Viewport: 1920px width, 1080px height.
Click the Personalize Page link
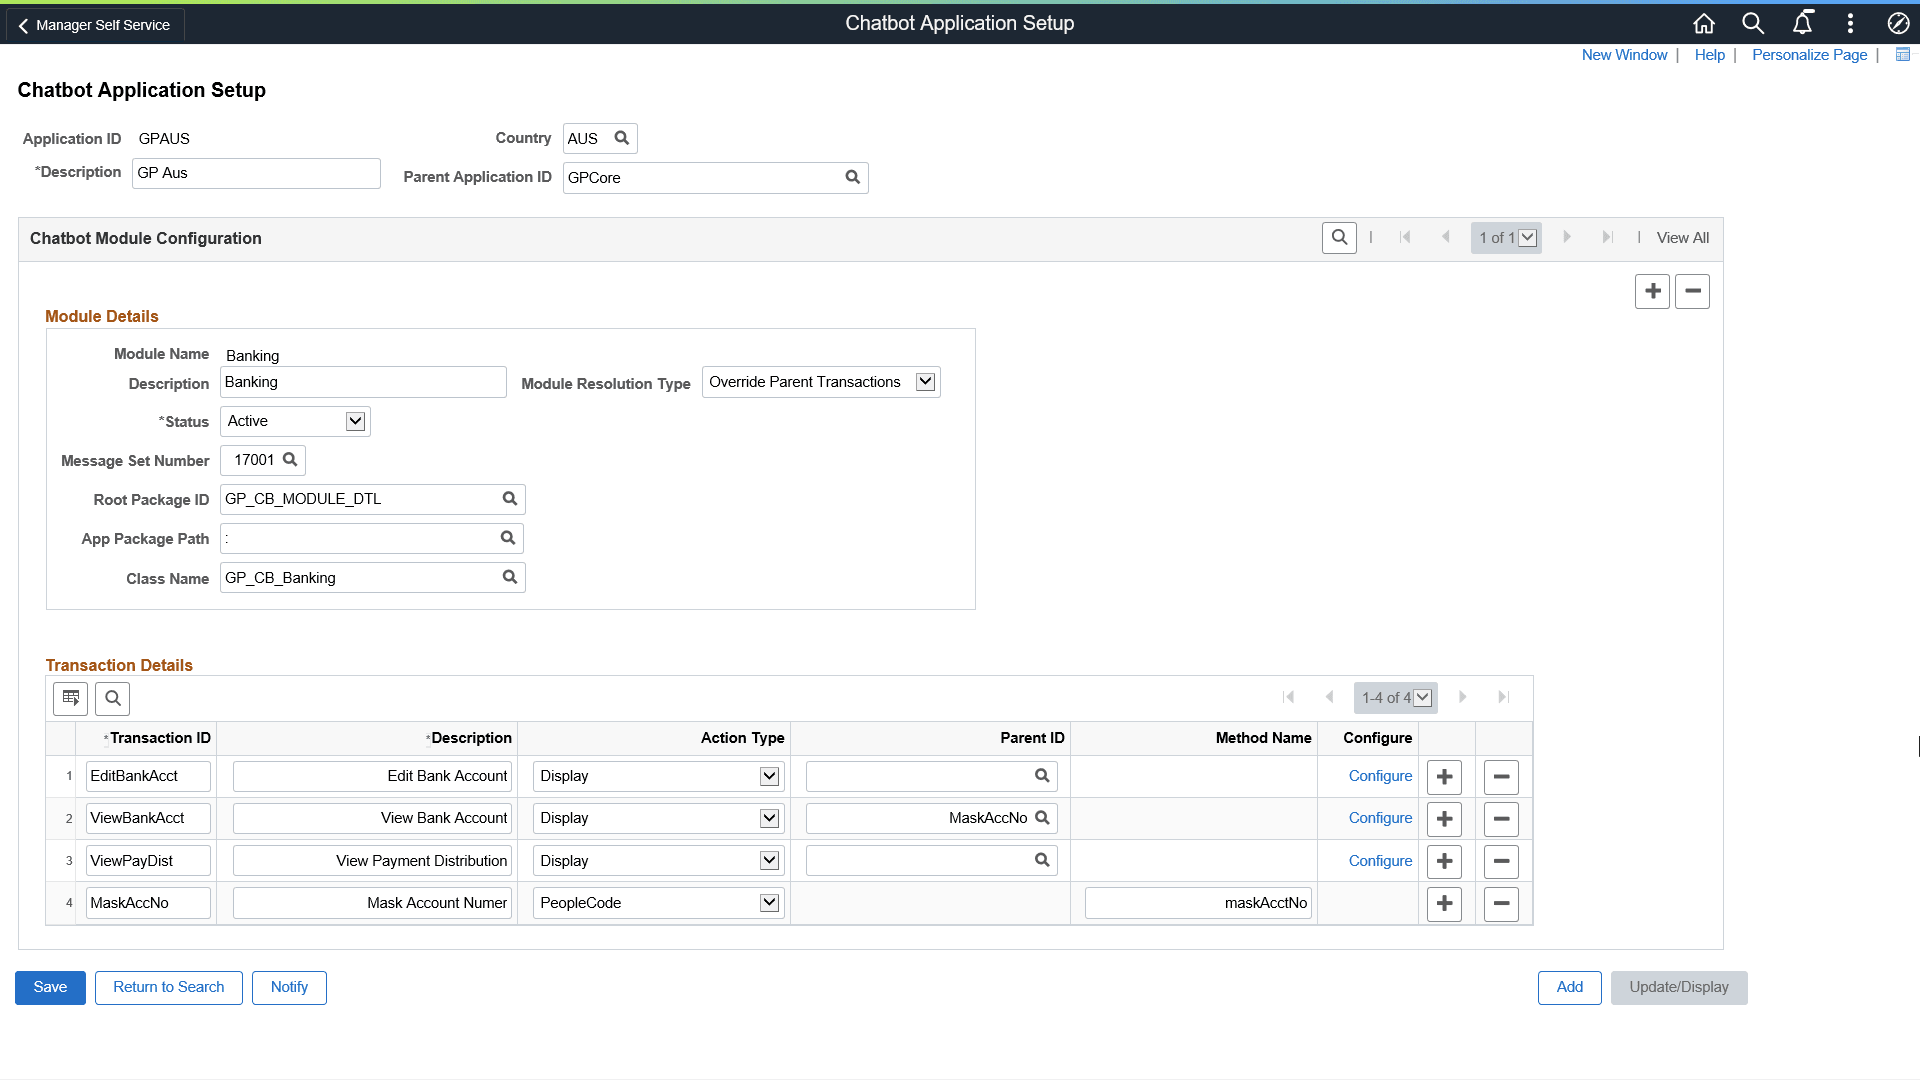1809,55
